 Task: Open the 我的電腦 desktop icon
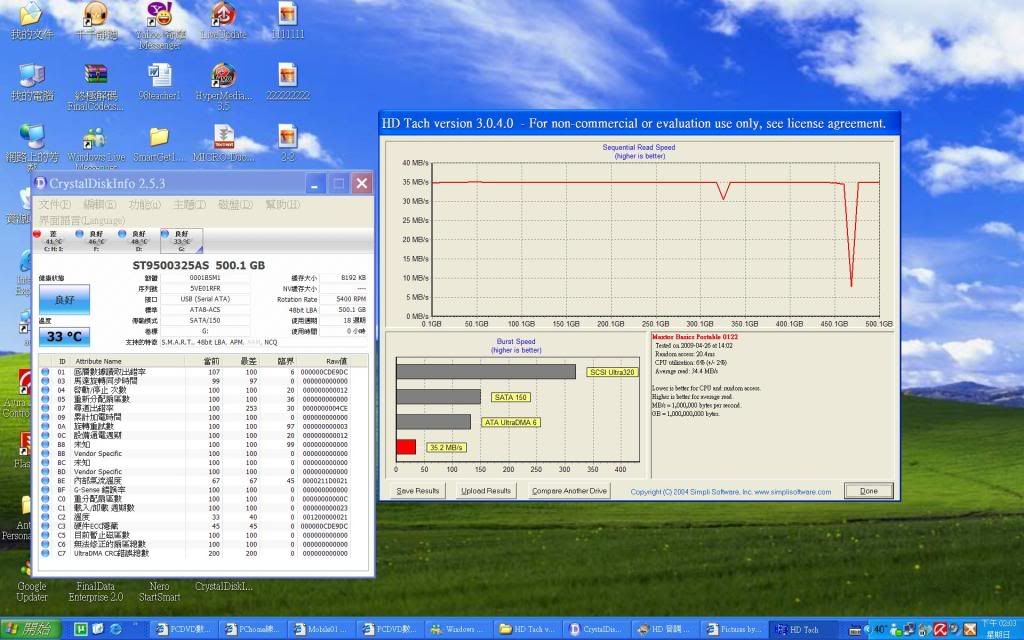pyautogui.click(x=31, y=82)
